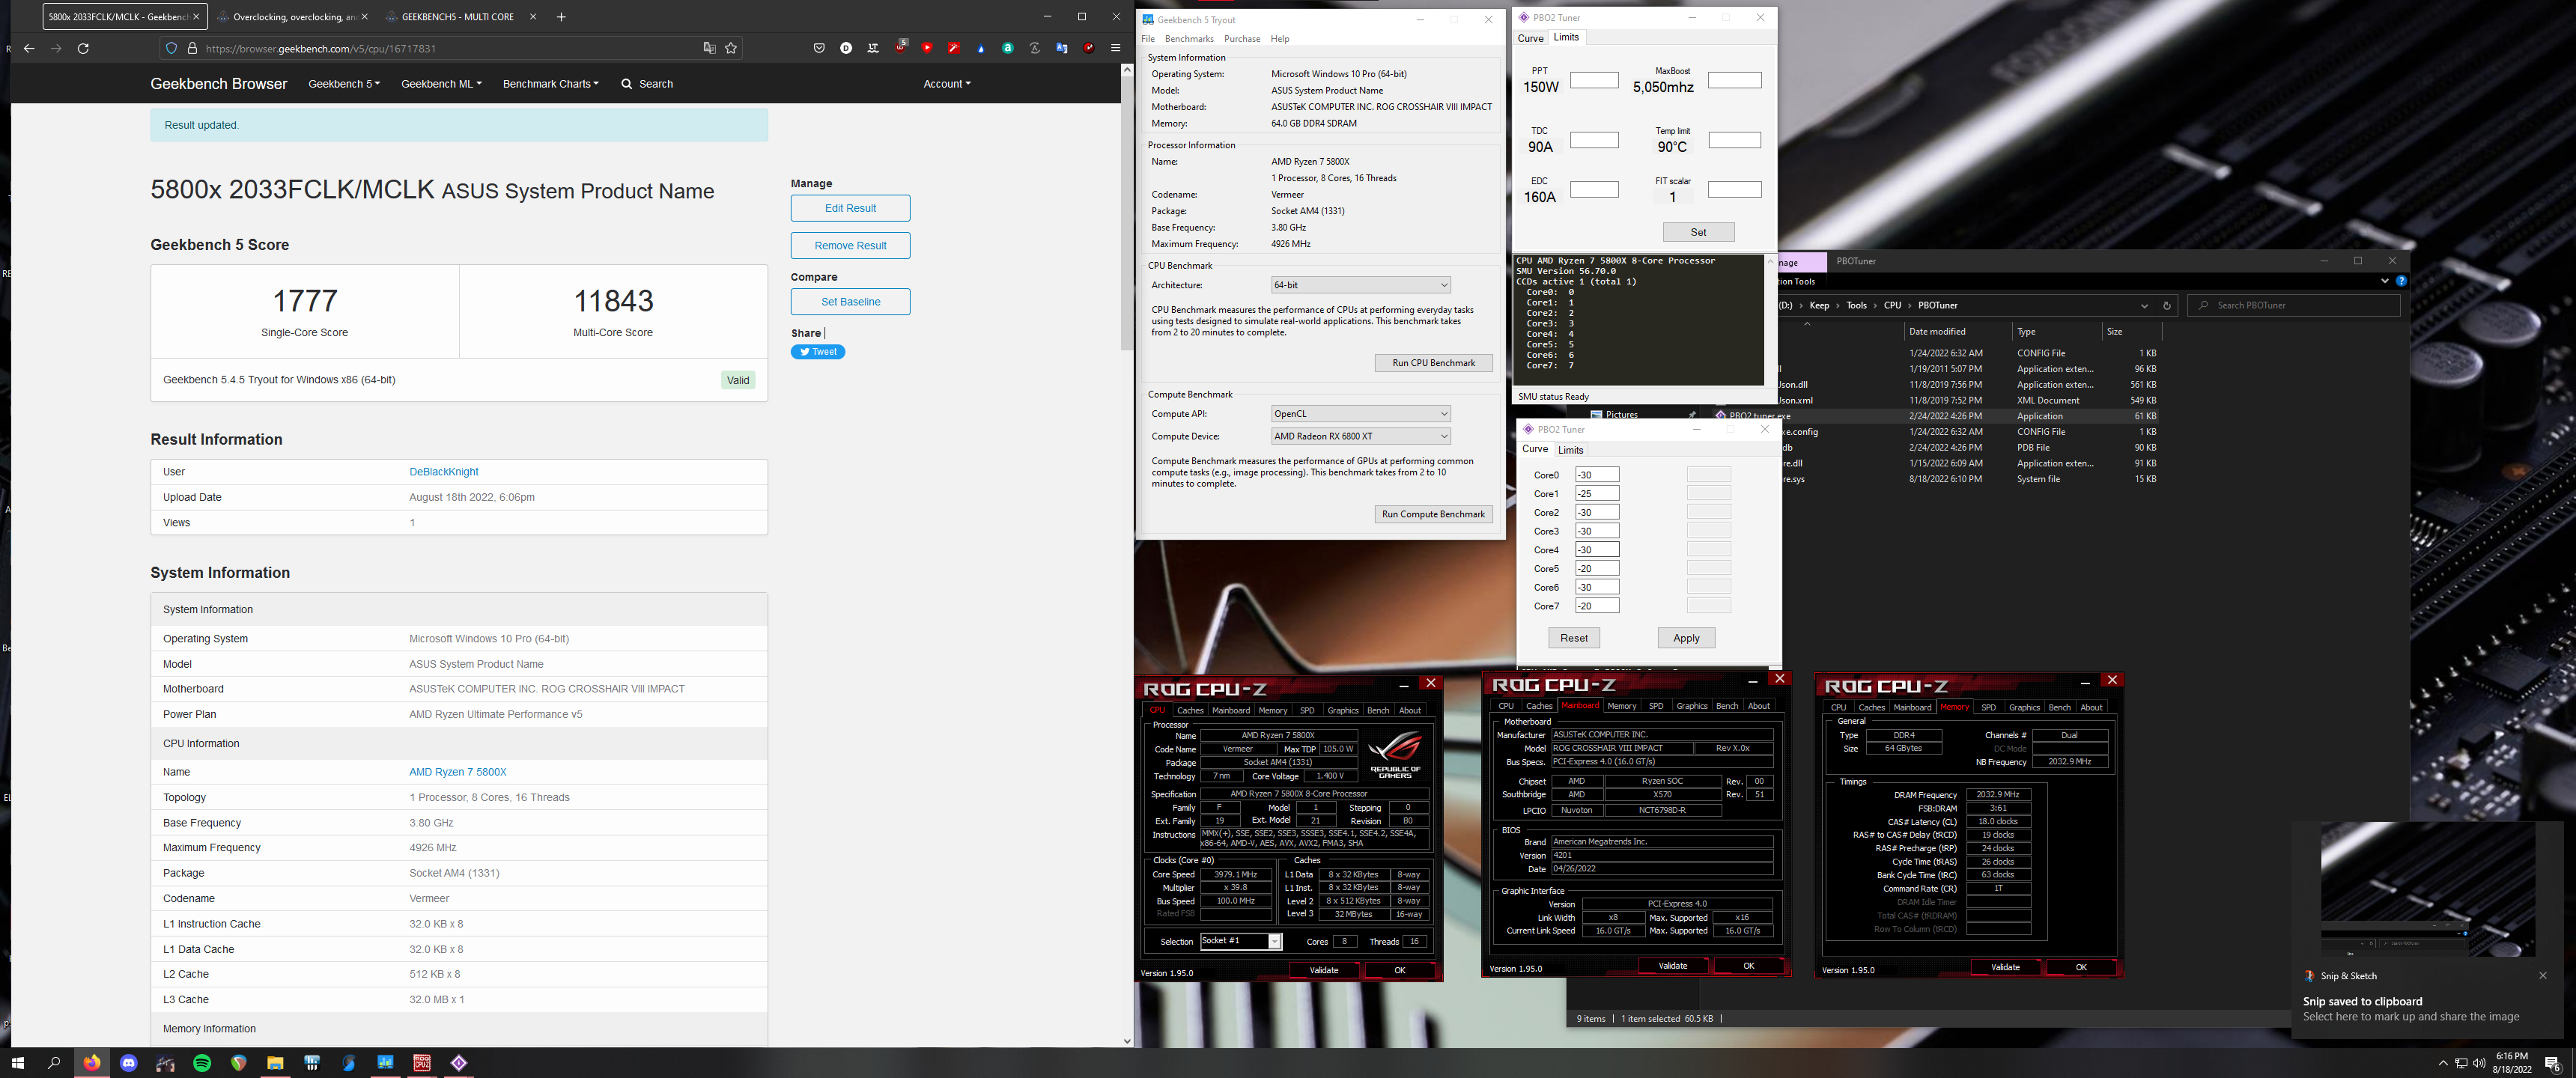Open the Firefox hamburger application menu
The width and height of the screenshot is (2576, 1078).
click(1116, 48)
